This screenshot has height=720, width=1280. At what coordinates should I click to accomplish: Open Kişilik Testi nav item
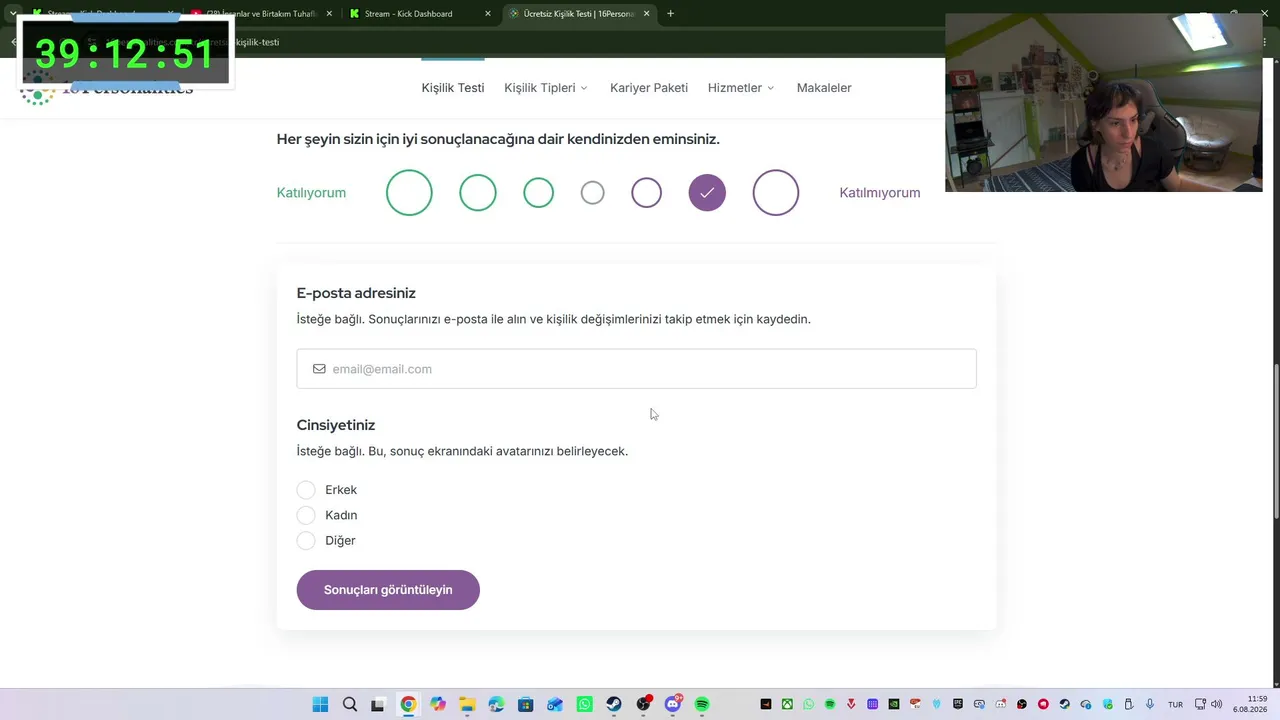[x=453, y=88]
